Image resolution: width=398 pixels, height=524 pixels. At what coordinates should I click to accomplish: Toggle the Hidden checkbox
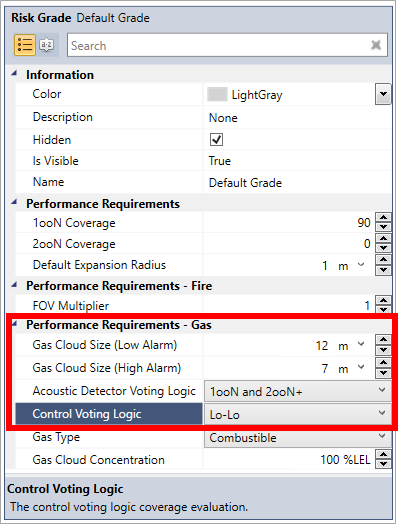(x=216, y=139)
